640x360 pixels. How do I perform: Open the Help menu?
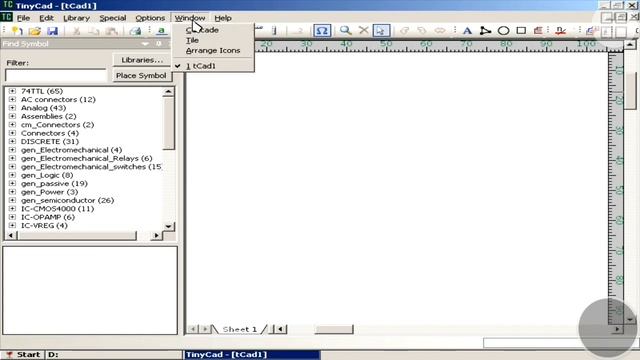coord(223,18)
